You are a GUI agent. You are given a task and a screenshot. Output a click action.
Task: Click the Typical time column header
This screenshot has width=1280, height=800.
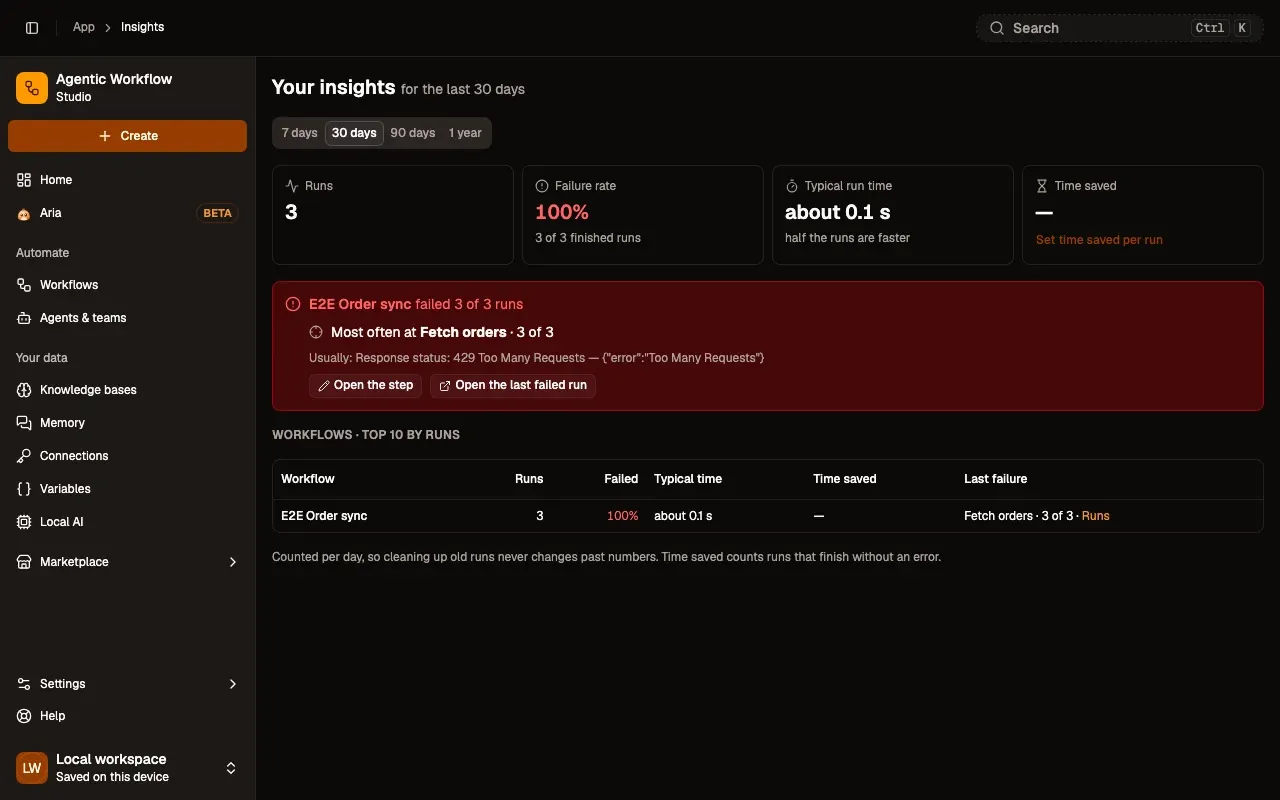point(688,479)
